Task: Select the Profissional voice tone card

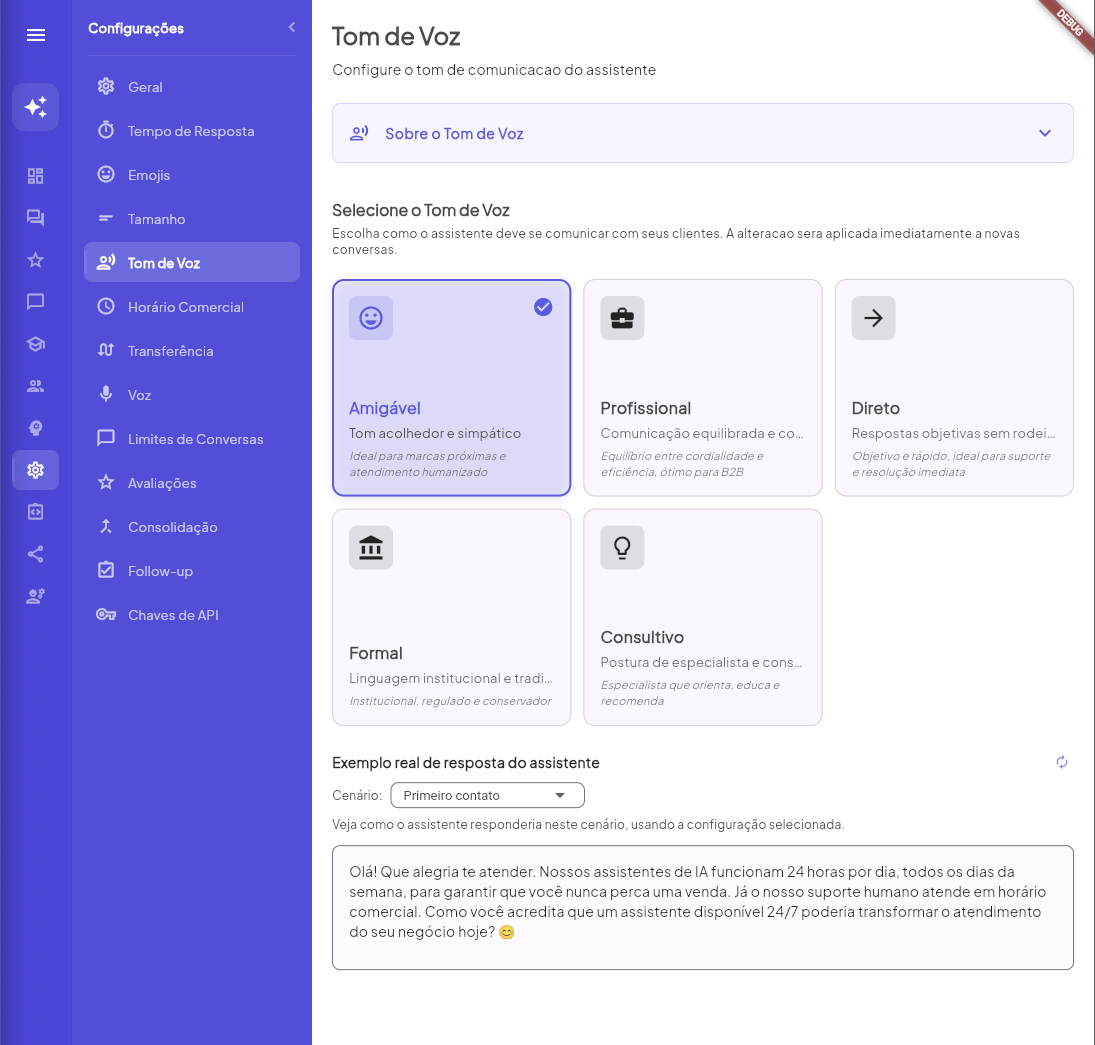Action: pos(702,388)
